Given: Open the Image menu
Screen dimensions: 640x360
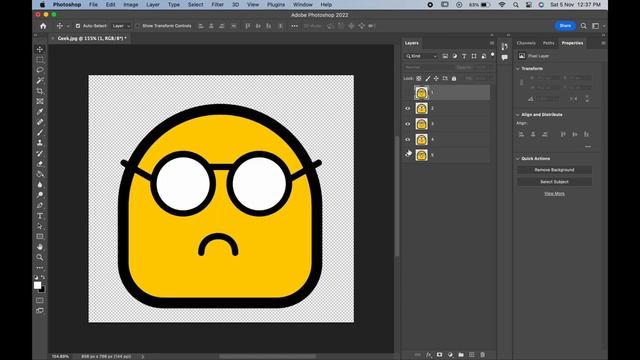Looking at the screenshot, I should (x=131, y=4).
